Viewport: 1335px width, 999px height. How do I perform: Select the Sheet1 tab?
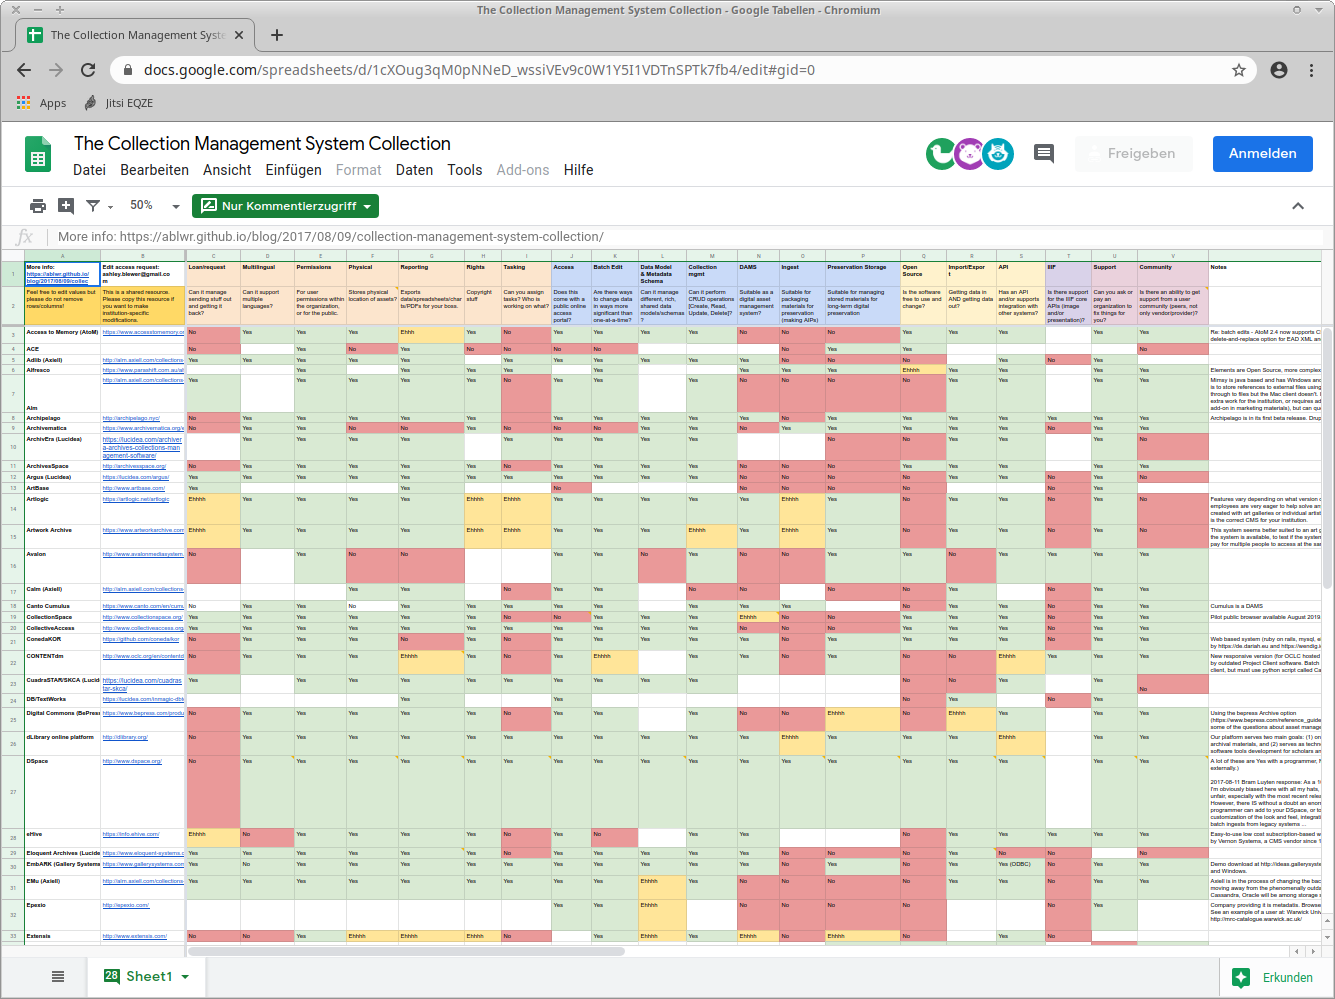(147, 976)
